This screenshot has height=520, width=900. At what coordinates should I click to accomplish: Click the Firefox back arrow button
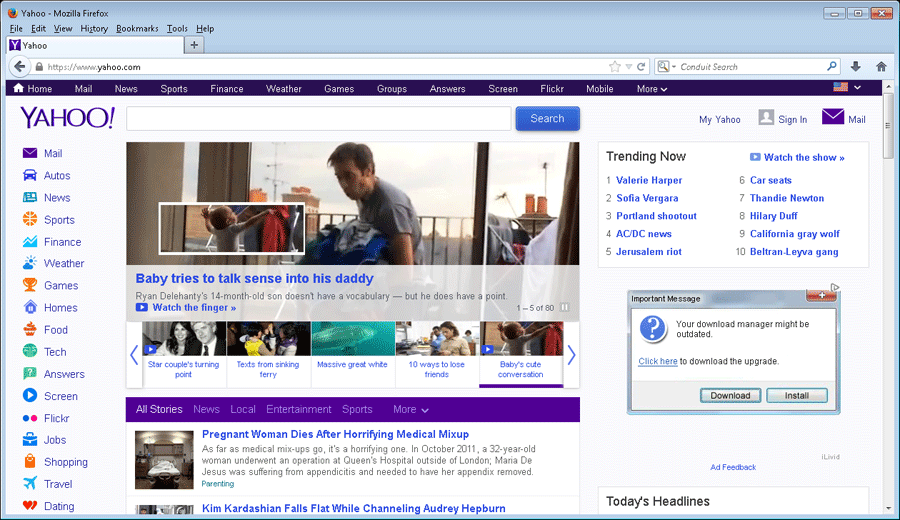coord(19,67)
